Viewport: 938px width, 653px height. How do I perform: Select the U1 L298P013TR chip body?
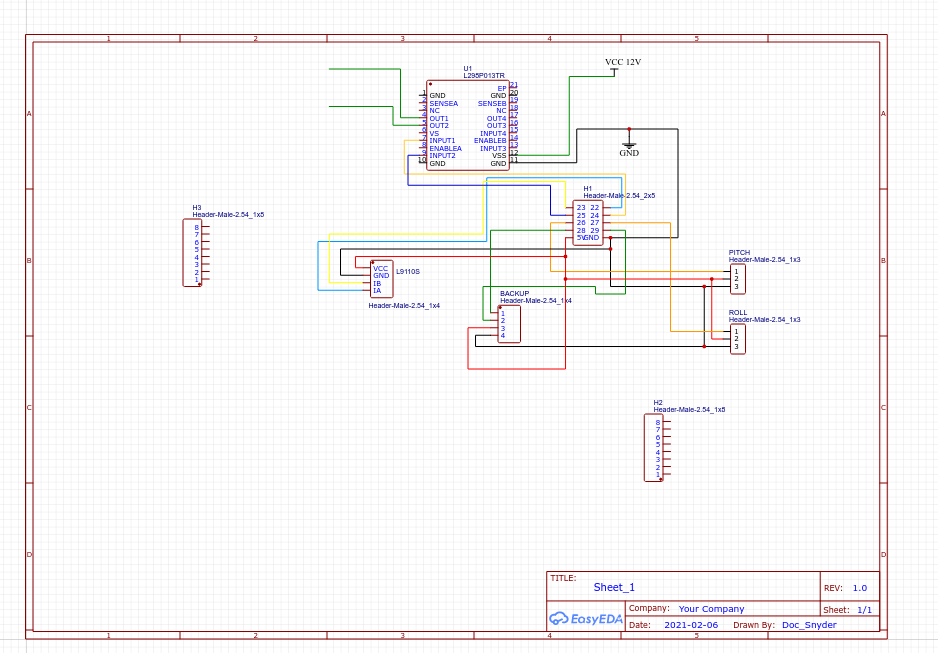[x=467, y=126]
